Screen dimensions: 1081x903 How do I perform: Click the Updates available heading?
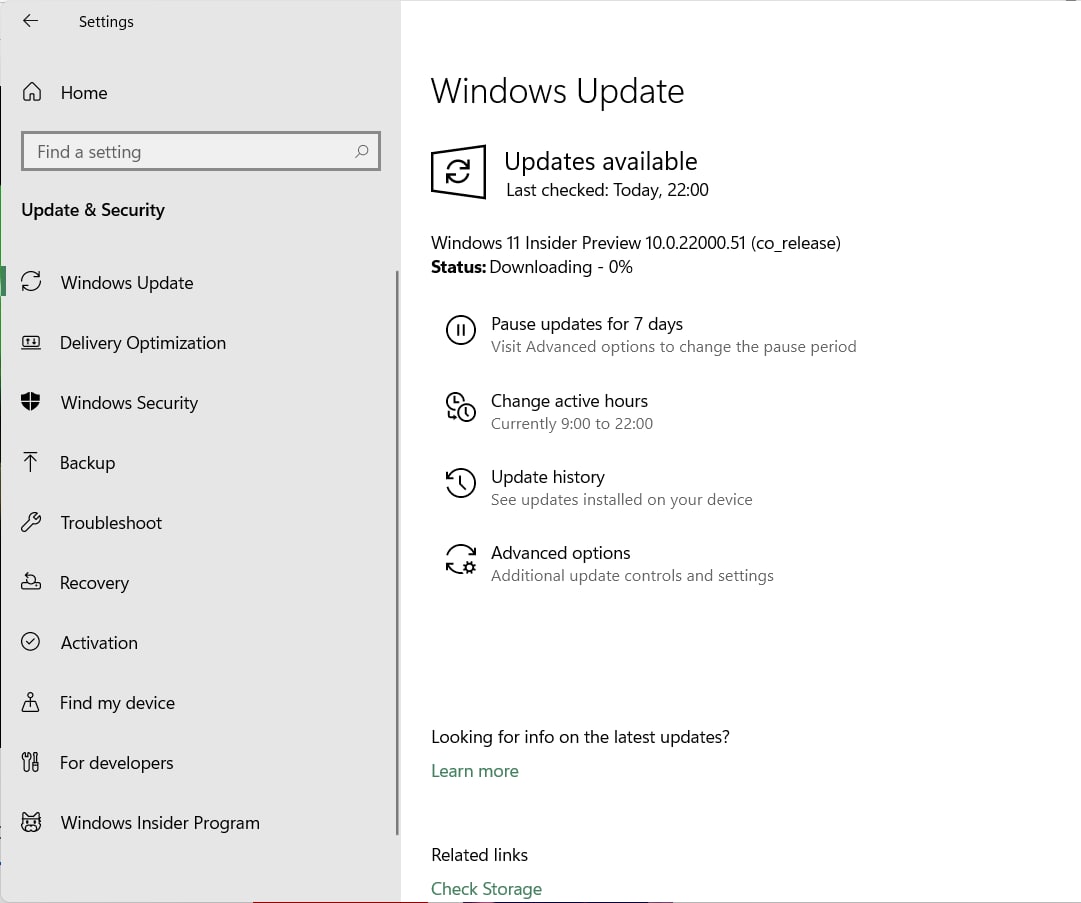click(600, 161)
